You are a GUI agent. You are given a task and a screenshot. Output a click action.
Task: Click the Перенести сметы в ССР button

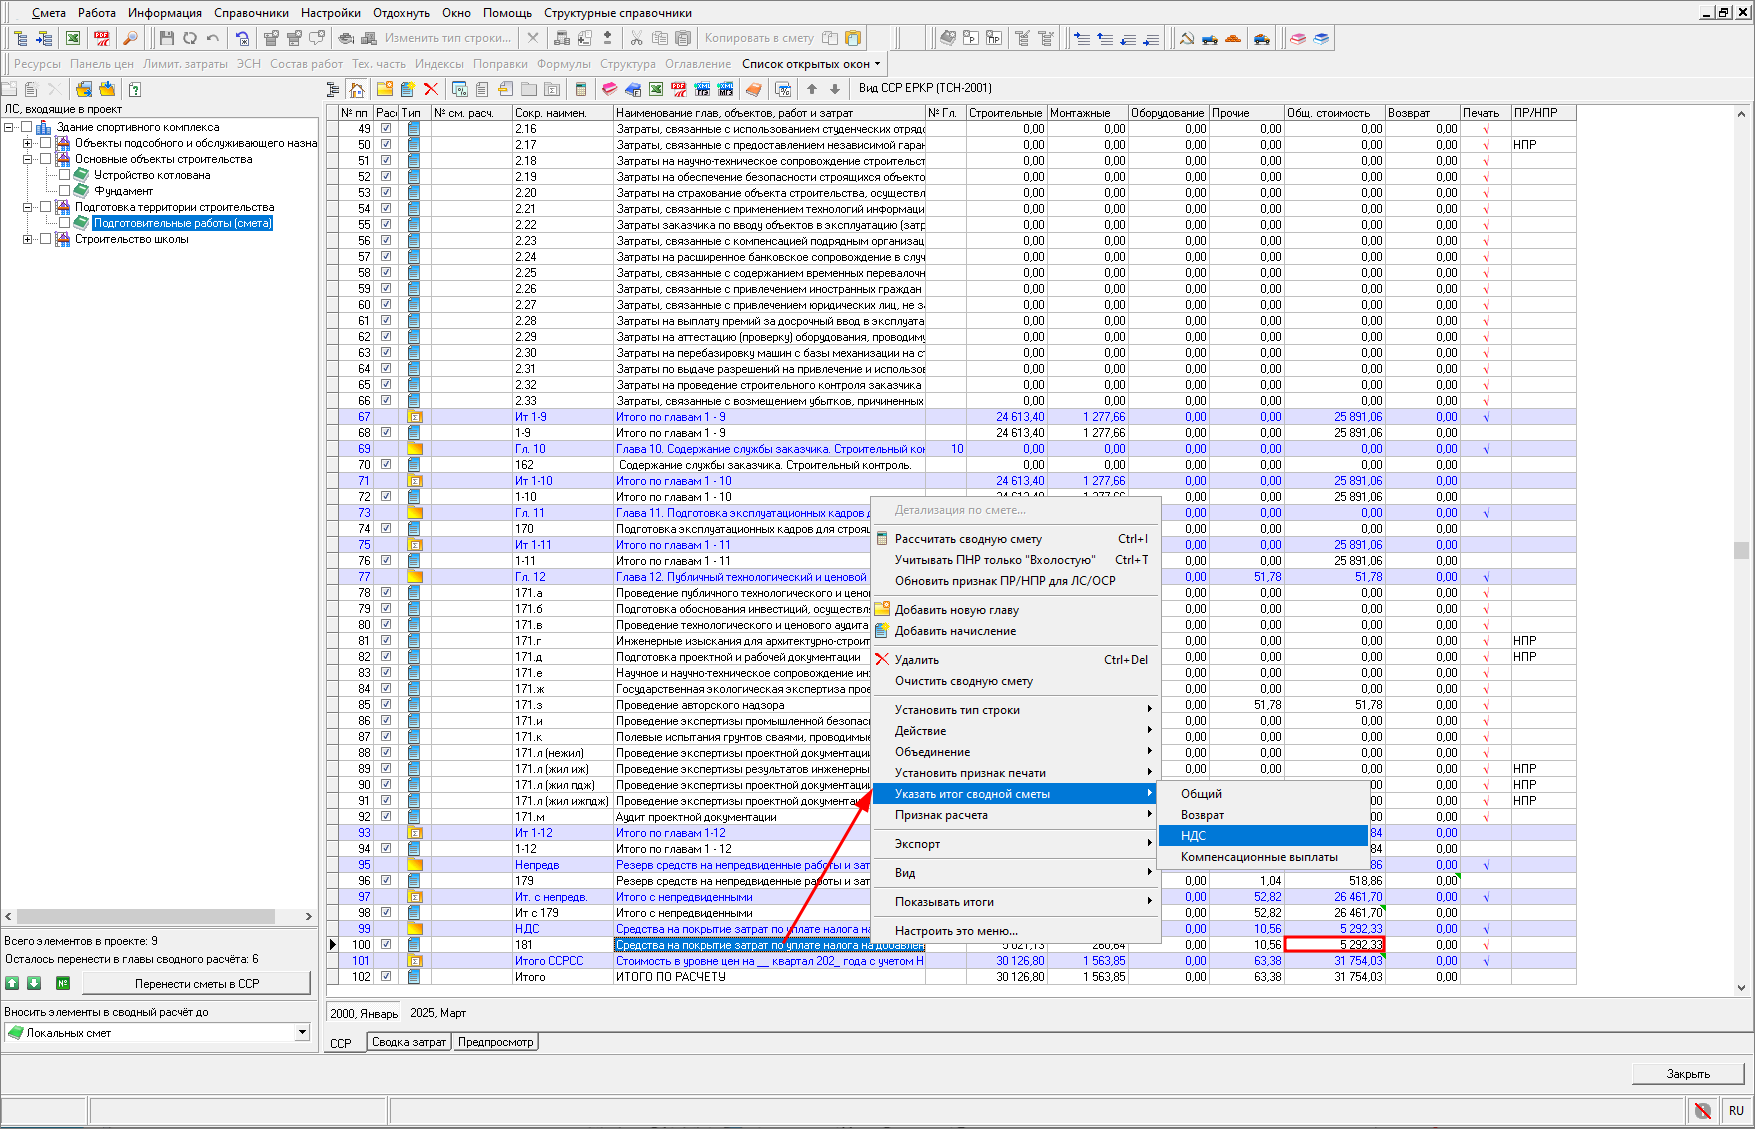pos(197,983)
